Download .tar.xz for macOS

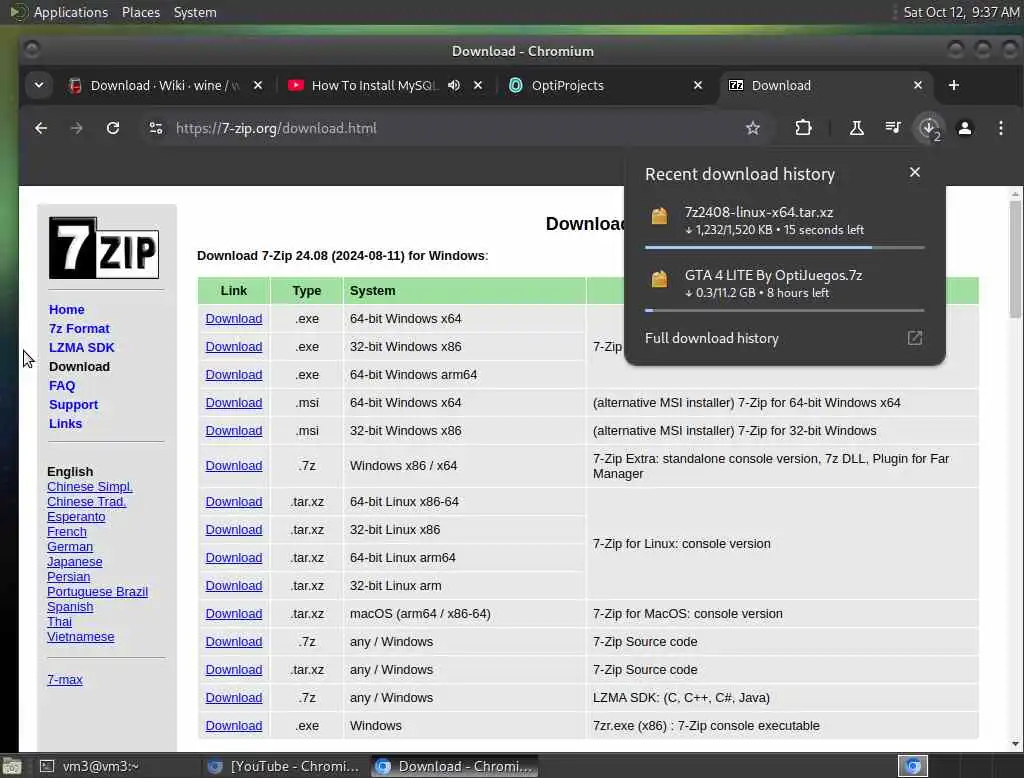point(234,614)
